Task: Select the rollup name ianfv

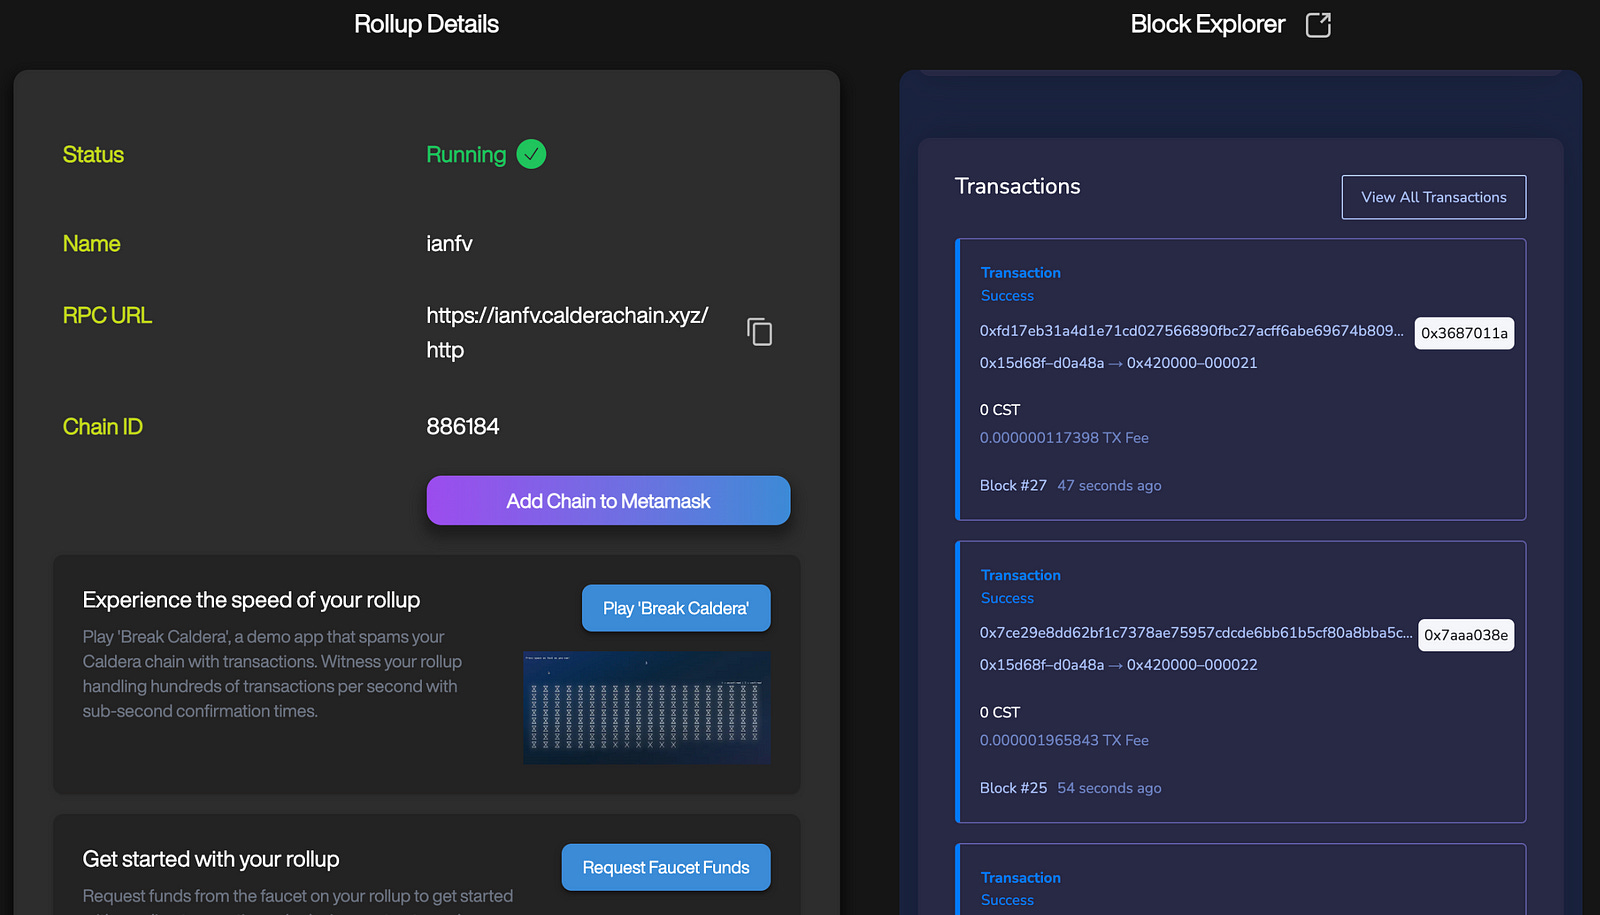Action: click(449, 244)
